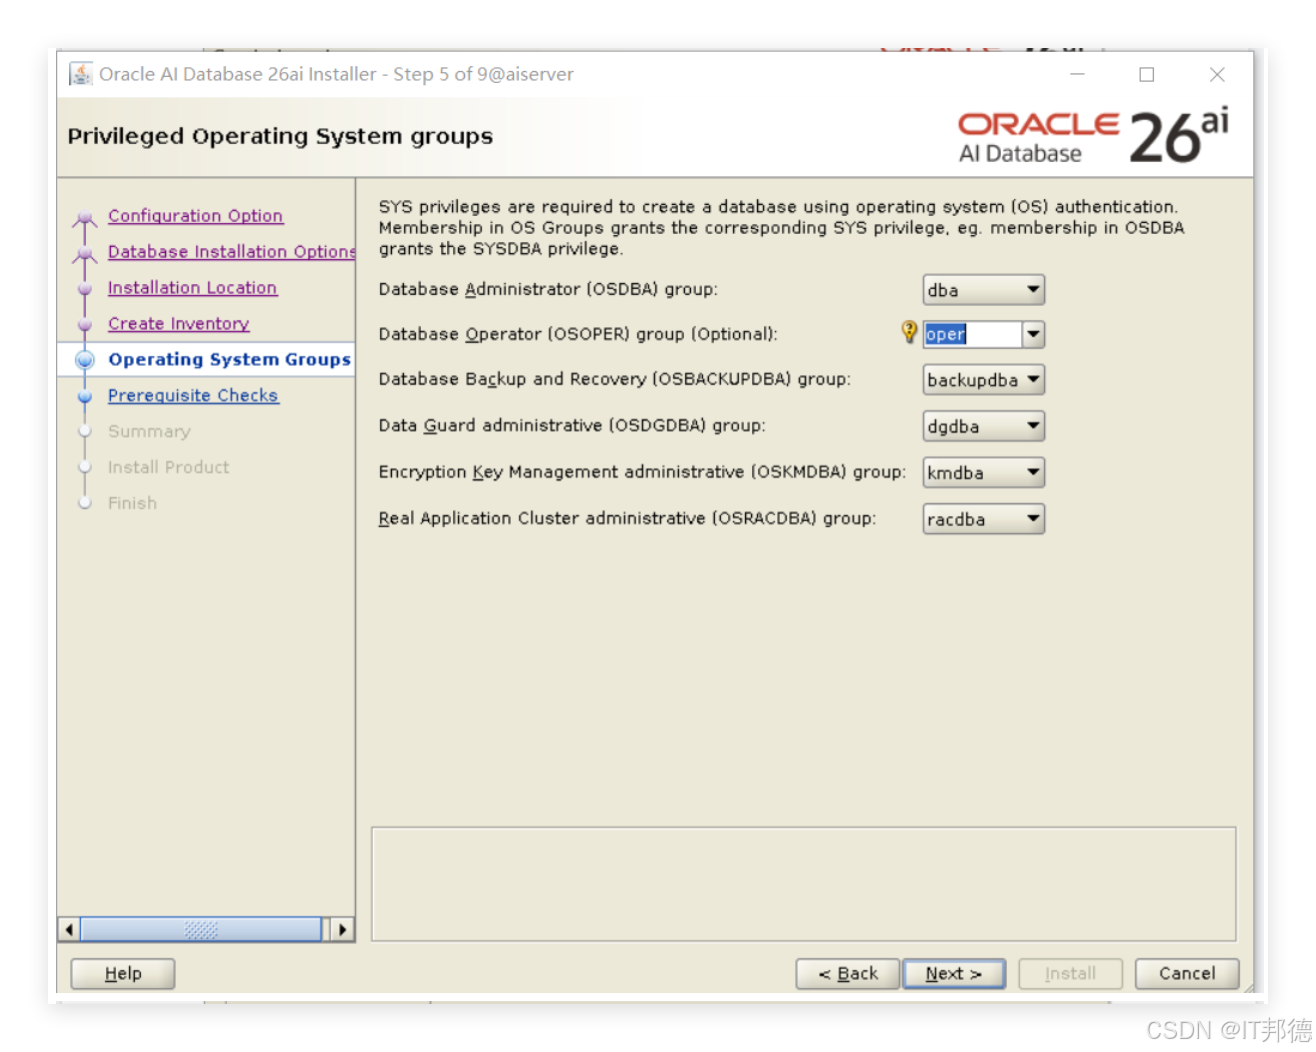
Task: Click the sidebar scrollbar left arrow
Action: 69,930
